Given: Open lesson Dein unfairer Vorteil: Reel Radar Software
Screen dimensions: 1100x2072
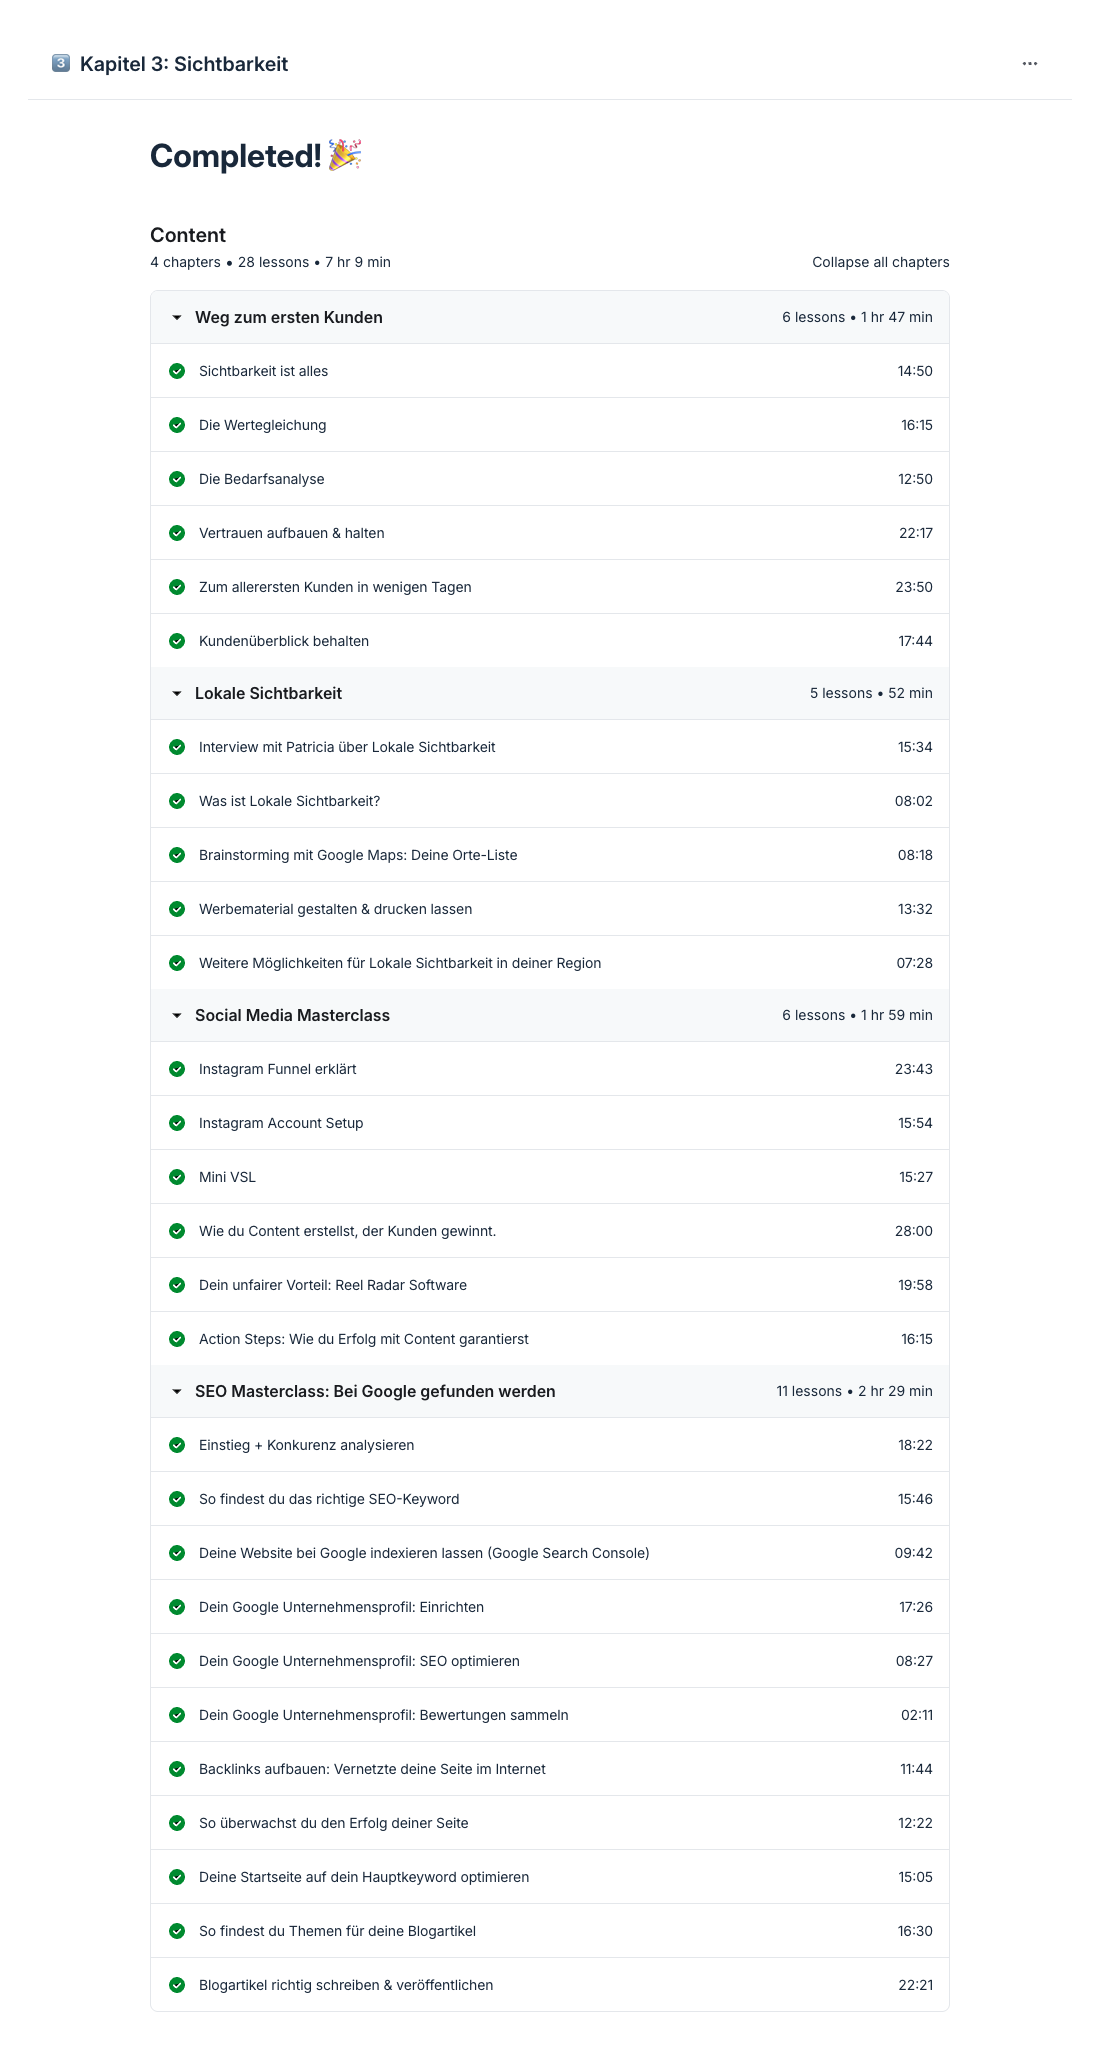Looking at the screenshot, I should coord(550,1285).
